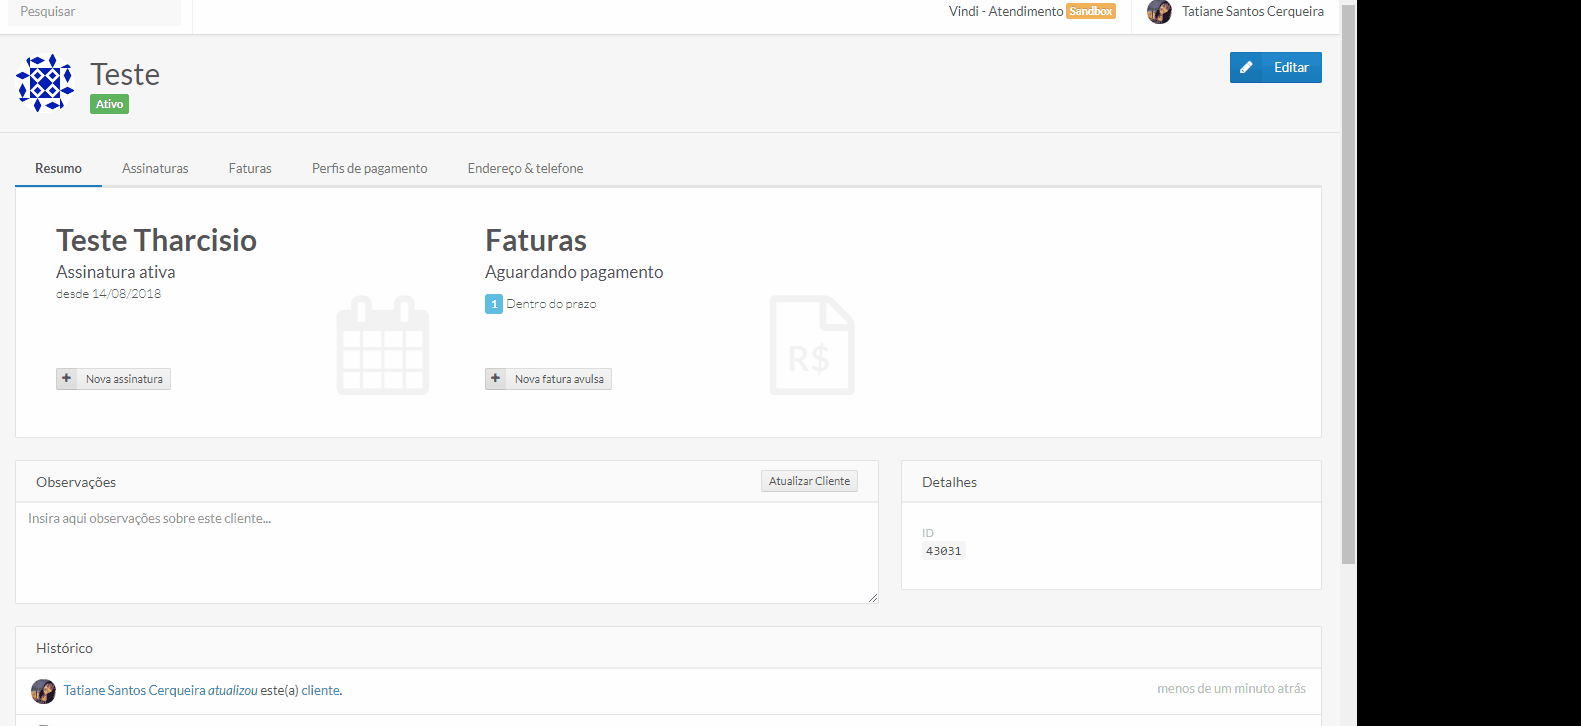The width and height of the screenshot is (1581, 726).
Task: Click the R$ invoice document icon
Action: [811, 346]
